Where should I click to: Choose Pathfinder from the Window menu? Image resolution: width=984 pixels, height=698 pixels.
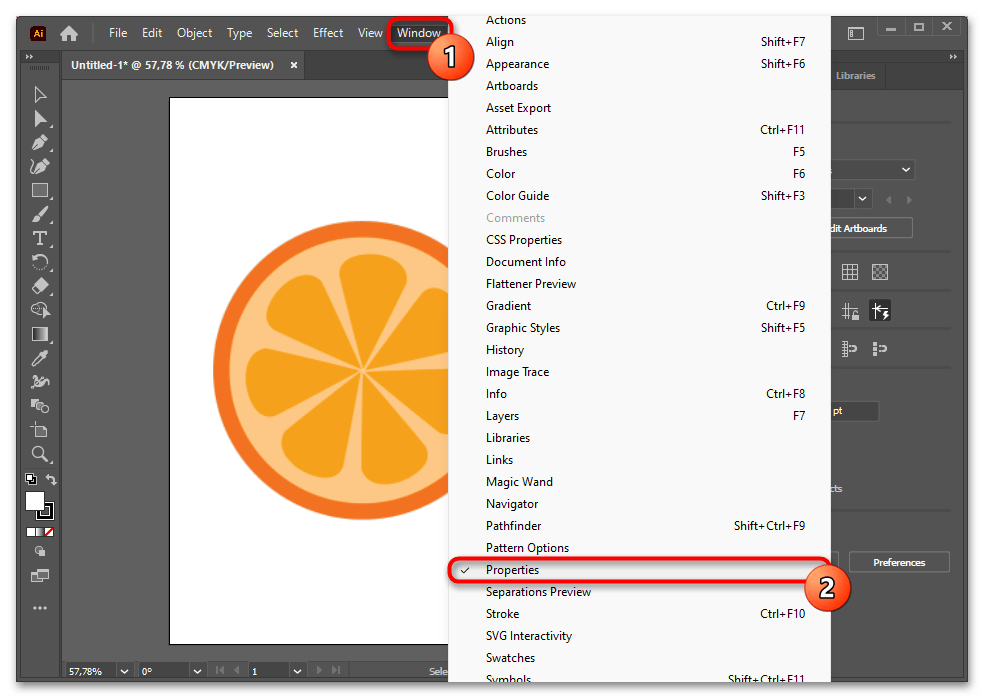[x=513, y=526]
